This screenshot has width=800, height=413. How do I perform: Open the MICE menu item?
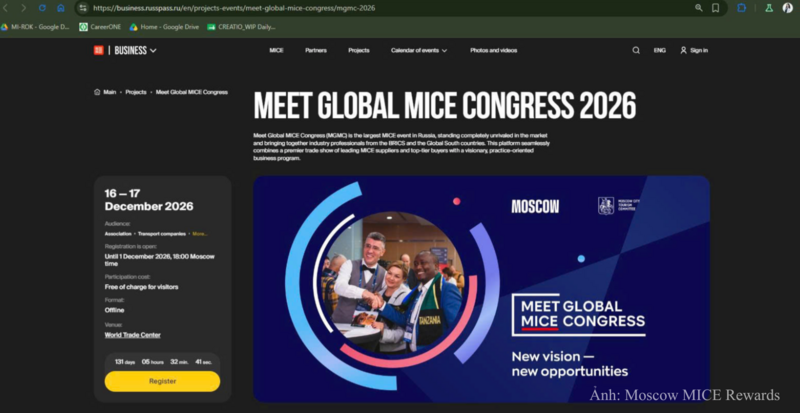point(276,51)
